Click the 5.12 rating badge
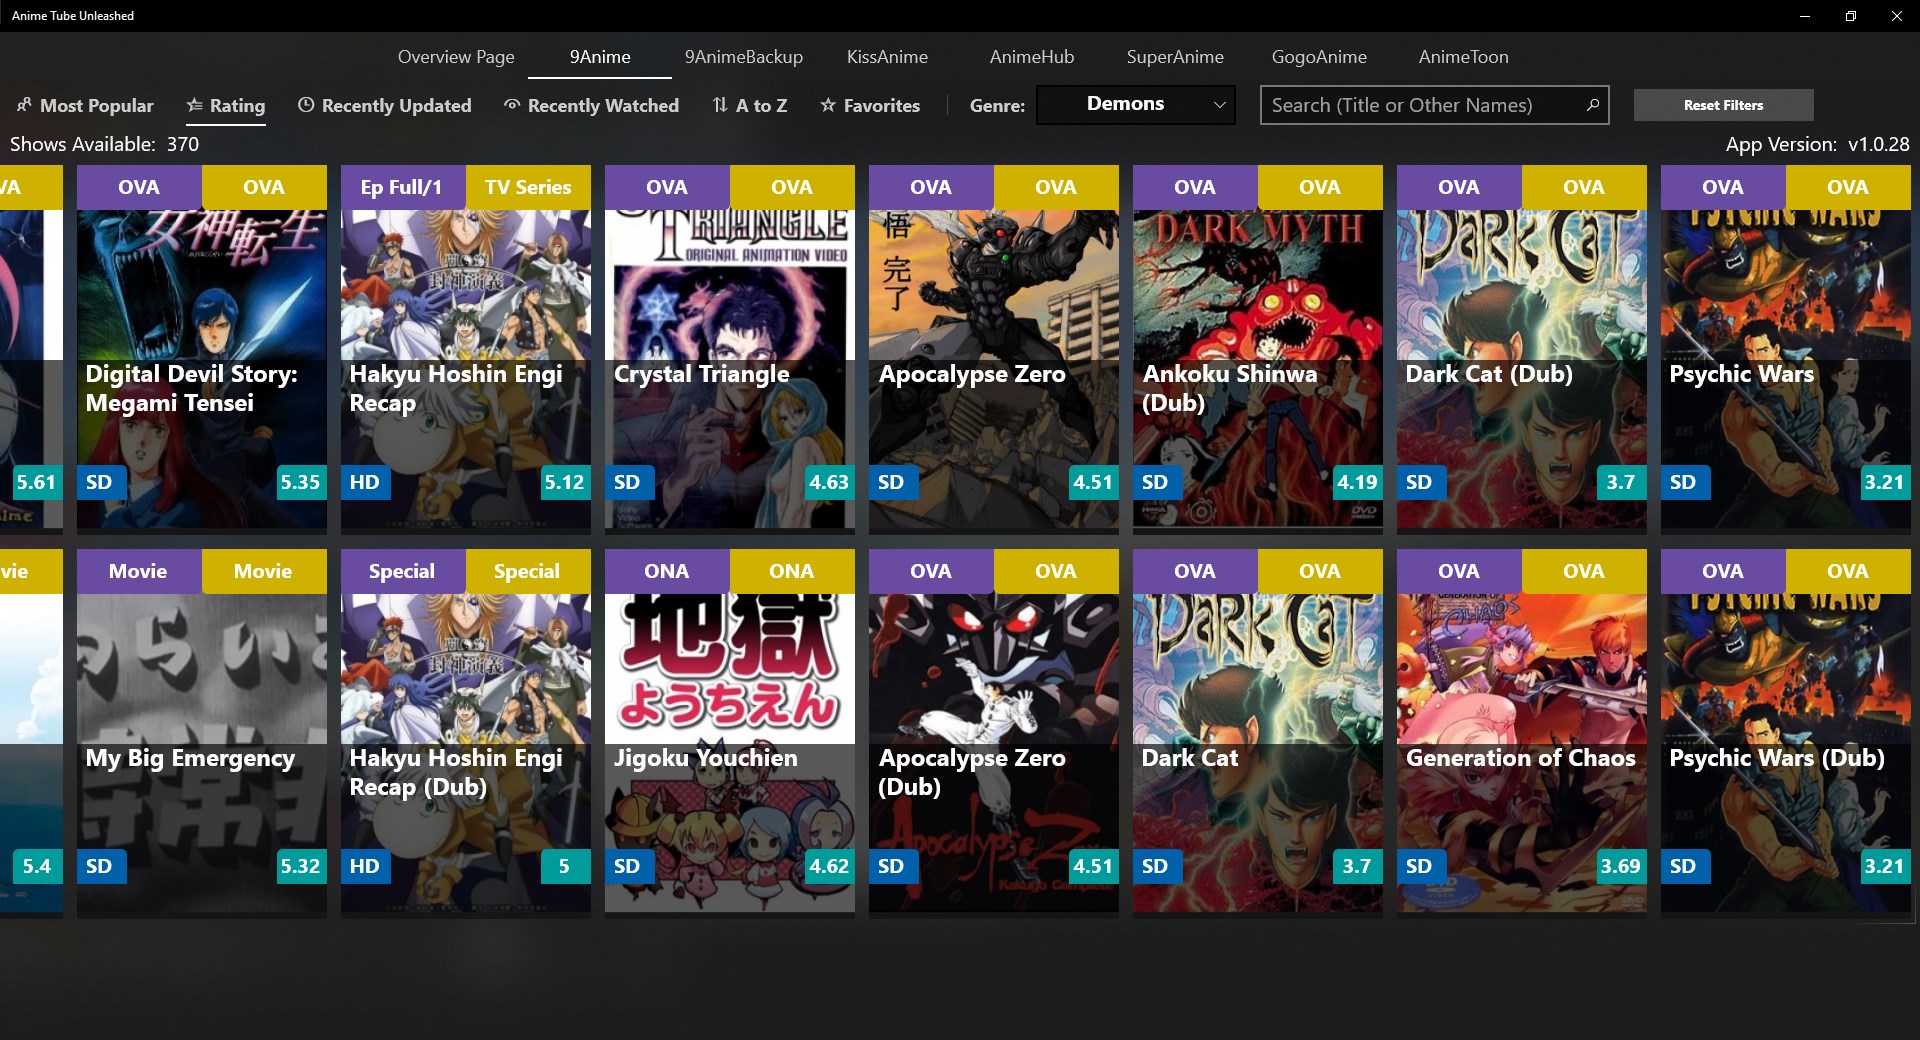This screenshot has height=1040, width=1920. click(564, 482)
